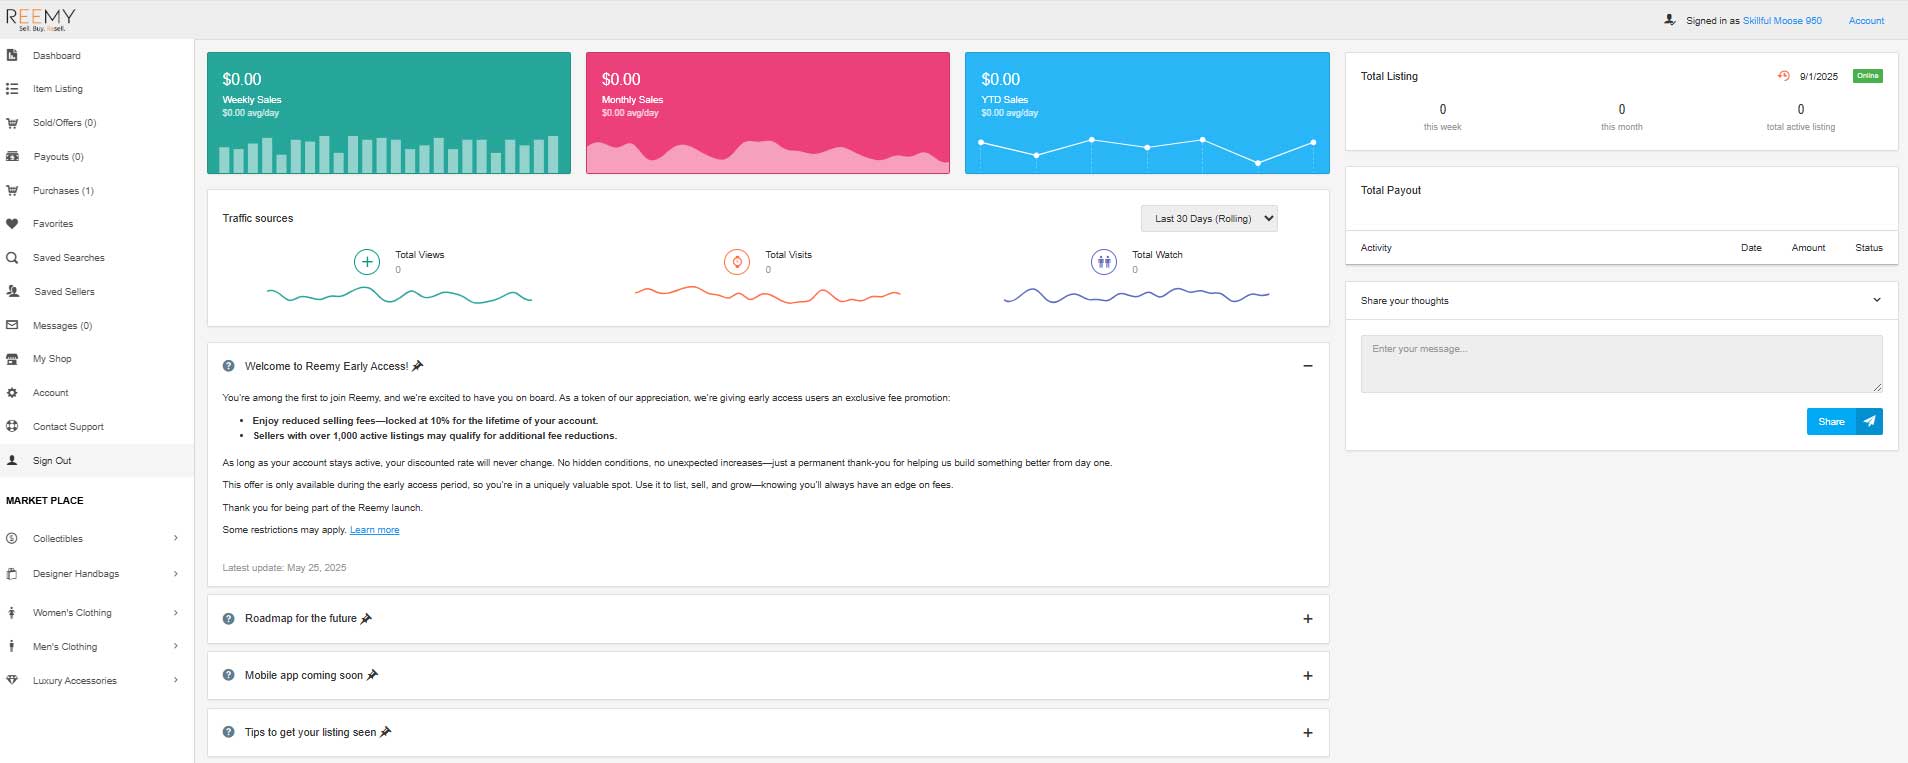The height and width of the screenshot is (763, 1908).
Task: Click the Skillful Moose 950 username link
Action: point(1782,21)
